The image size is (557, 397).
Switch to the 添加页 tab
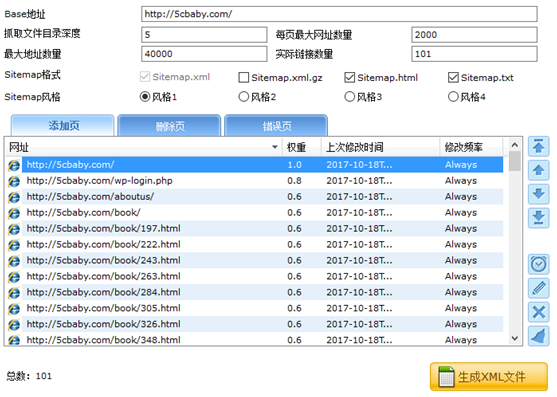click(x=63, y=126)
